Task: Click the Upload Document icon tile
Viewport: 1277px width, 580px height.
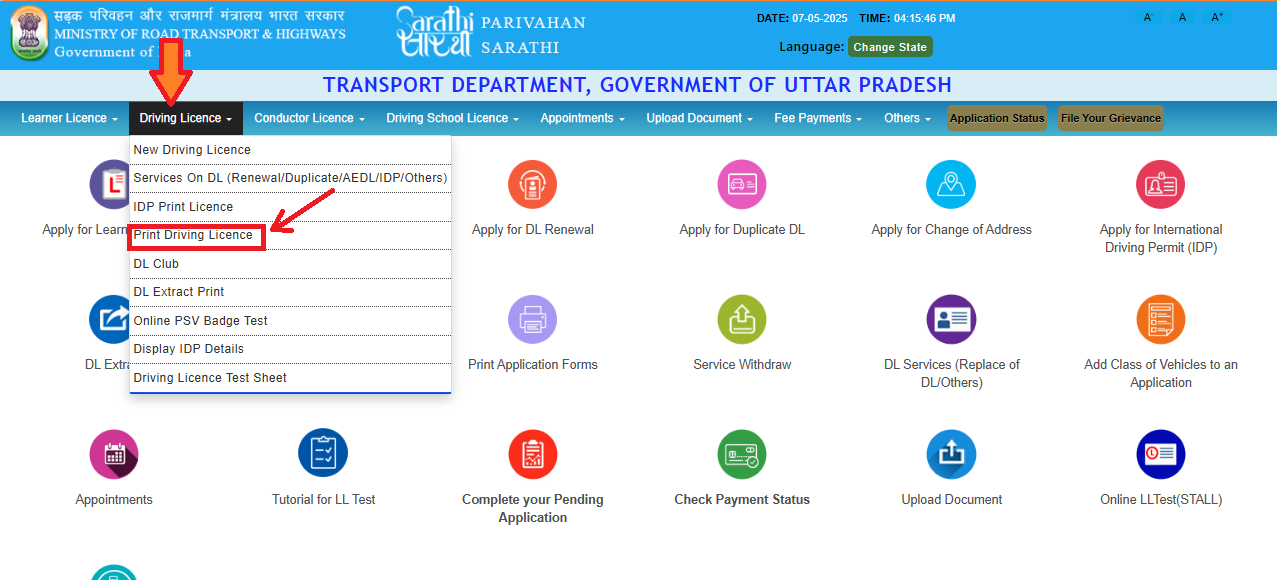Action: [951, 455]
